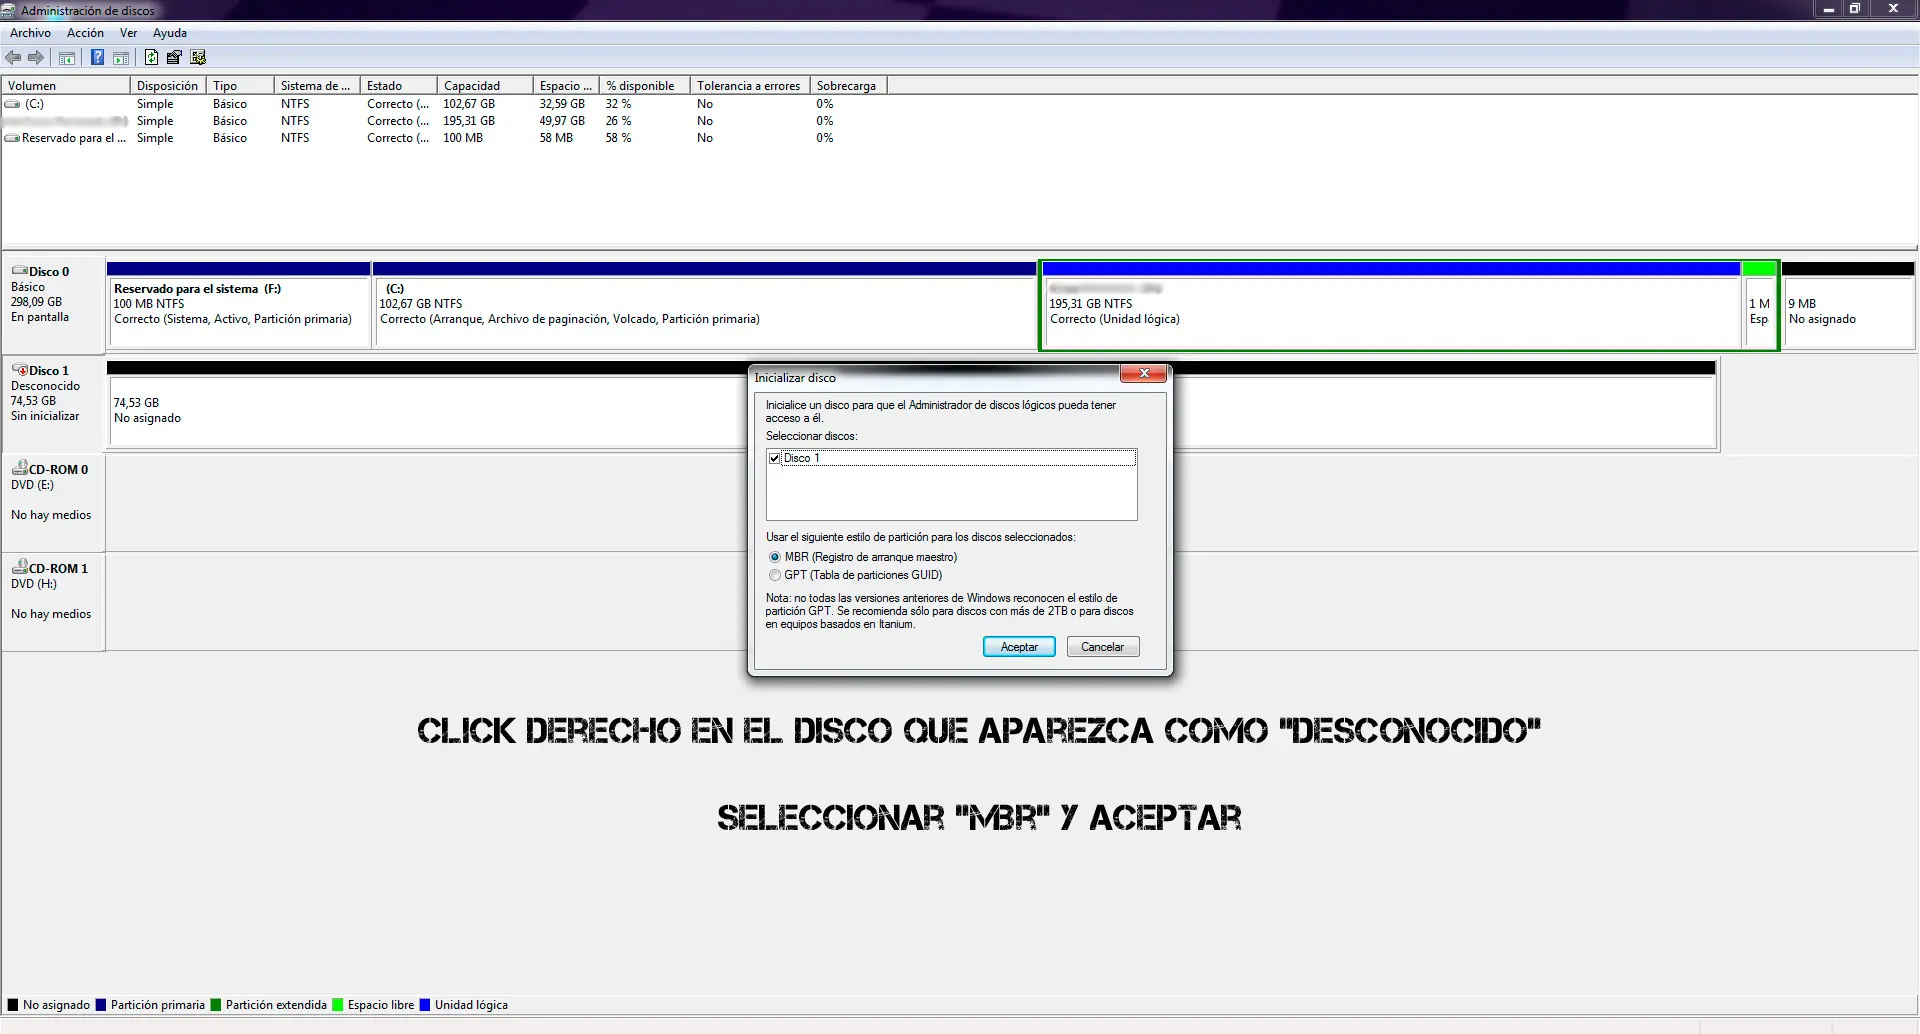Viewport: 1920px width, 1034px height.
Task: Select the 195,31 GB NTFS logical drive partition
Action: pyautogui.click(x=1391, y=305)
